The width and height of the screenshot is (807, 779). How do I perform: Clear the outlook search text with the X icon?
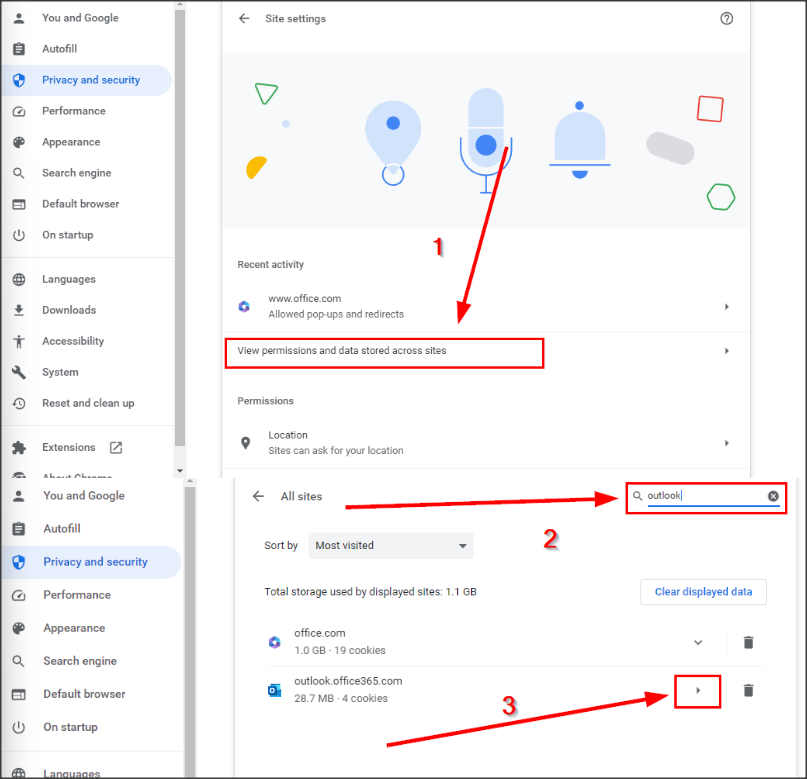773,496
